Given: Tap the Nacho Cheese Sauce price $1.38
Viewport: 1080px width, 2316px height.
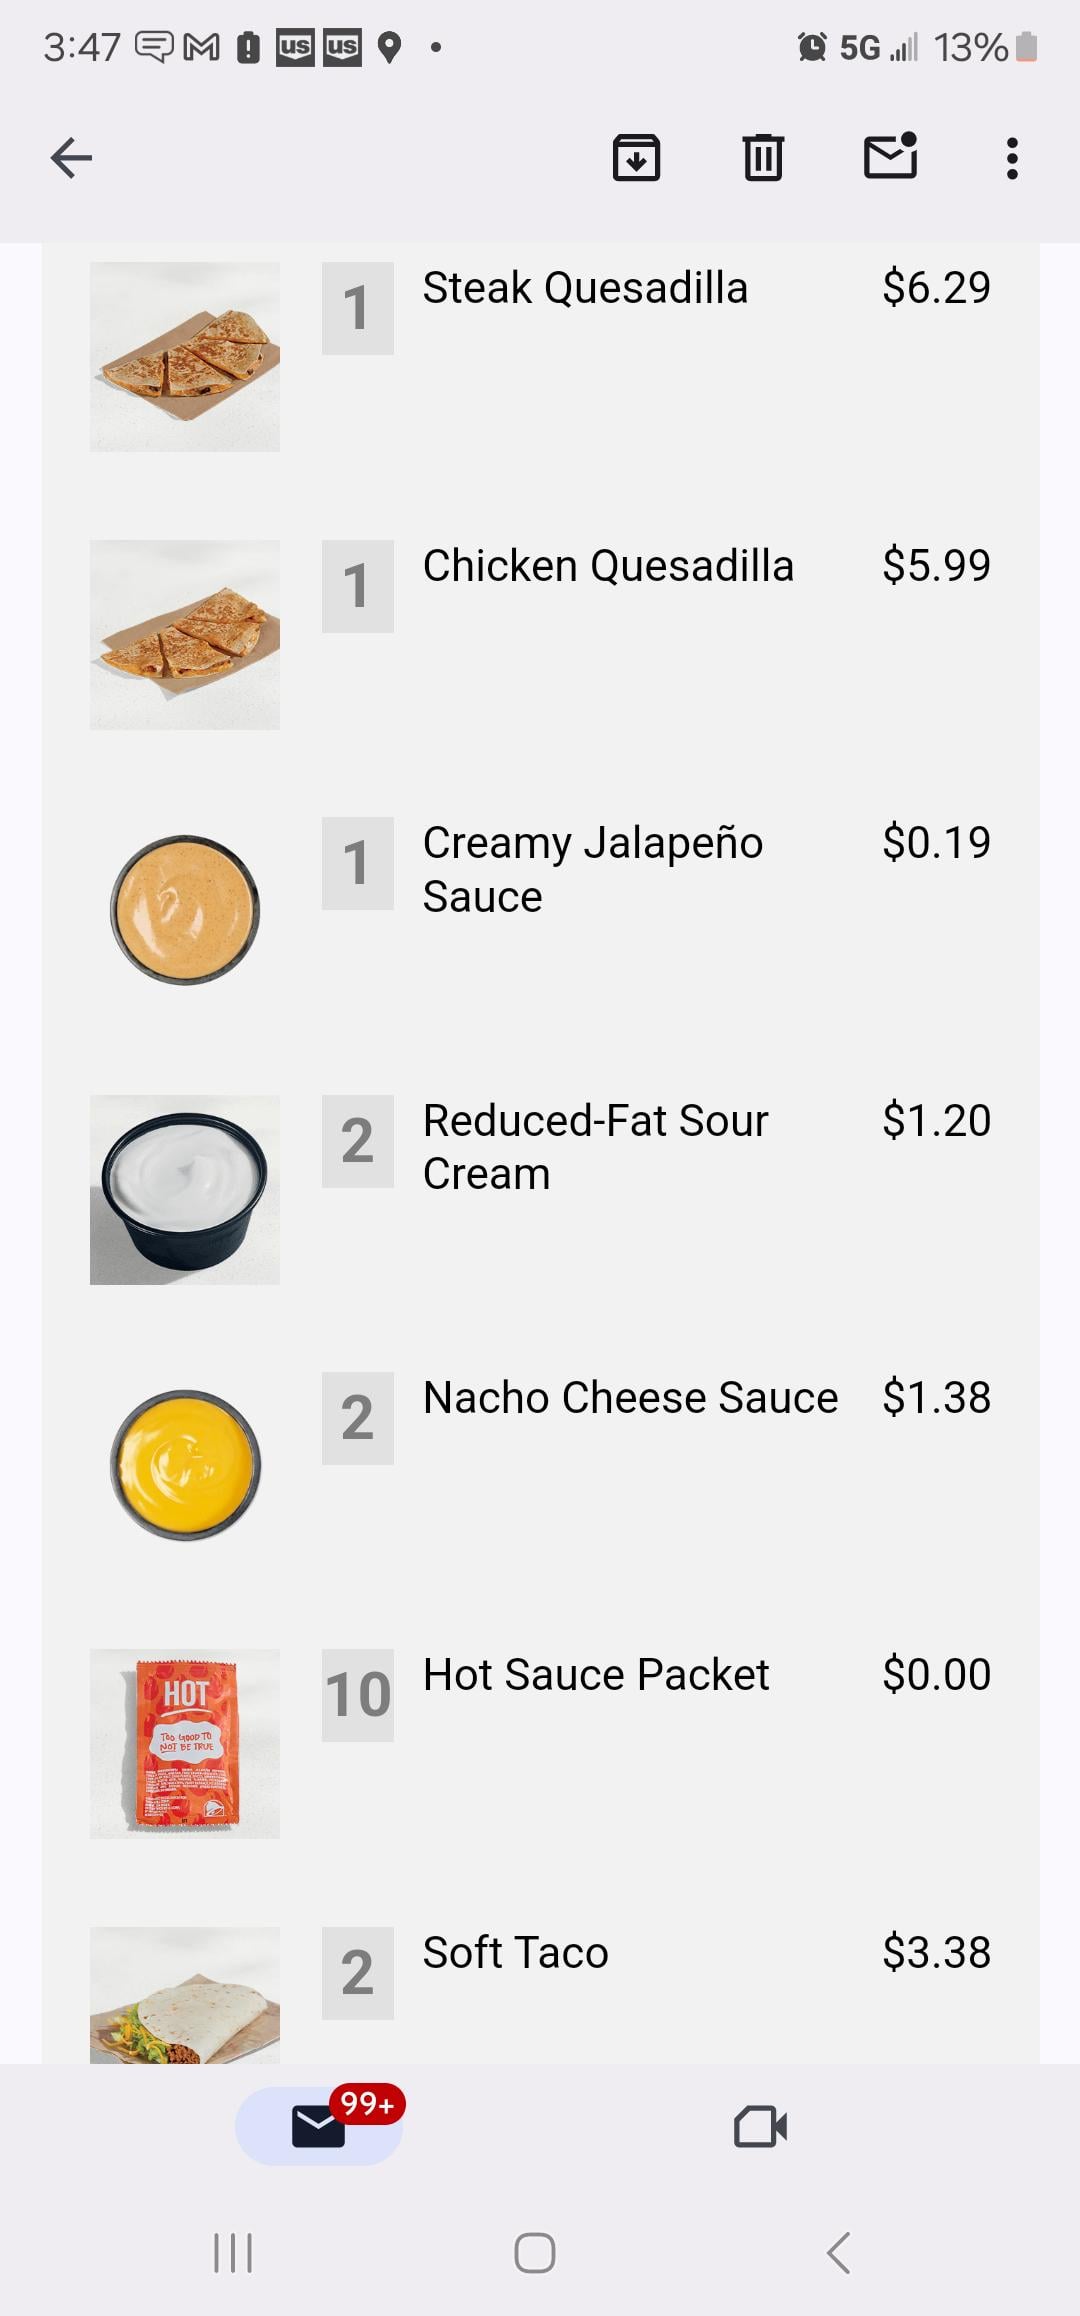Looking at the screenshot, I should (936, 1397).
